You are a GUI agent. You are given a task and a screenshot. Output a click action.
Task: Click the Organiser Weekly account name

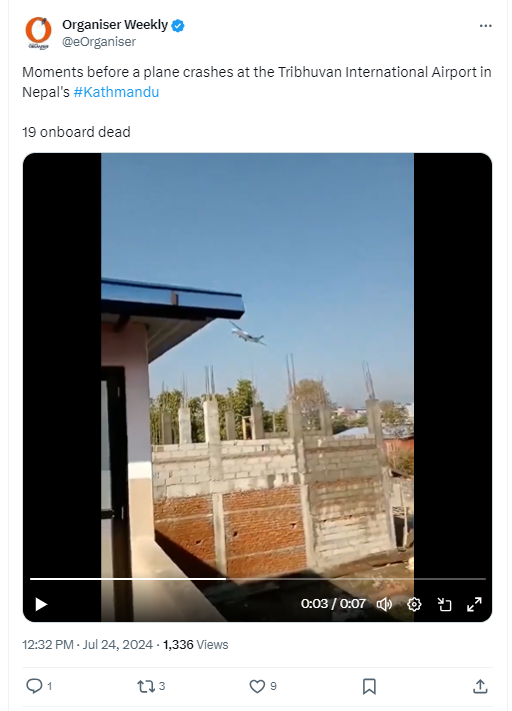[x=115, y=24]
